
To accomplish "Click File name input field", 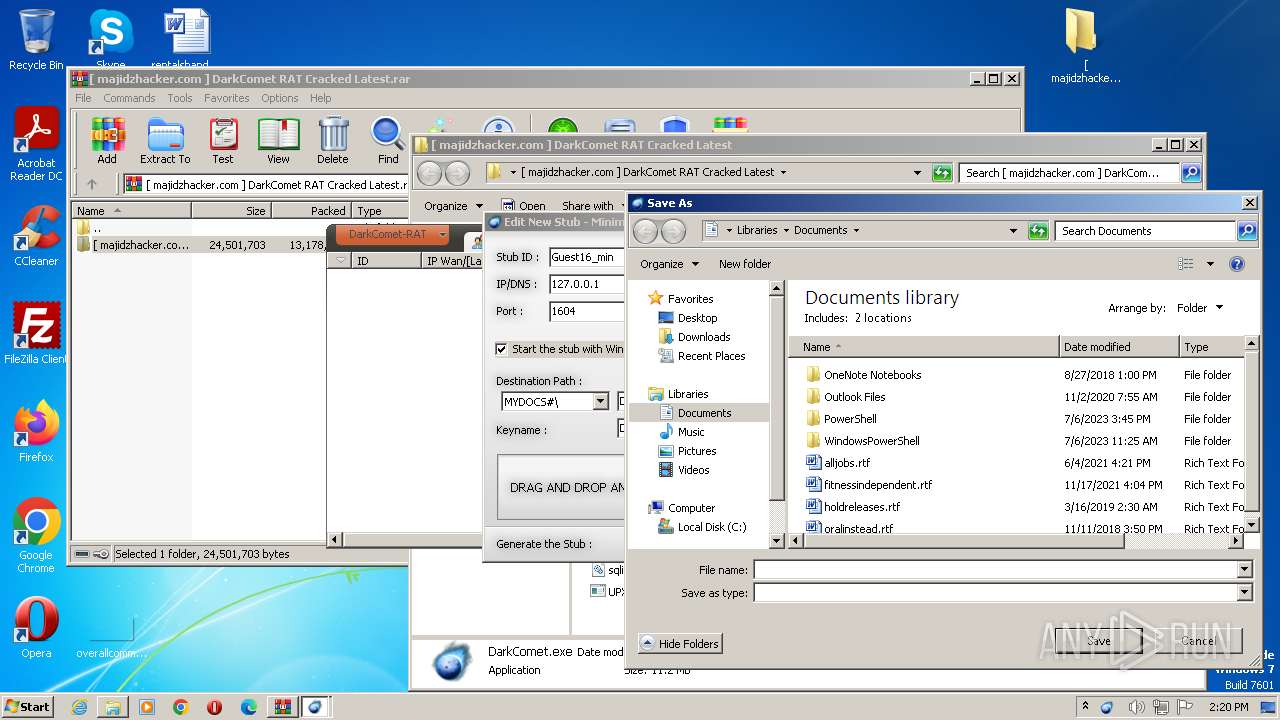I will 996,570.
